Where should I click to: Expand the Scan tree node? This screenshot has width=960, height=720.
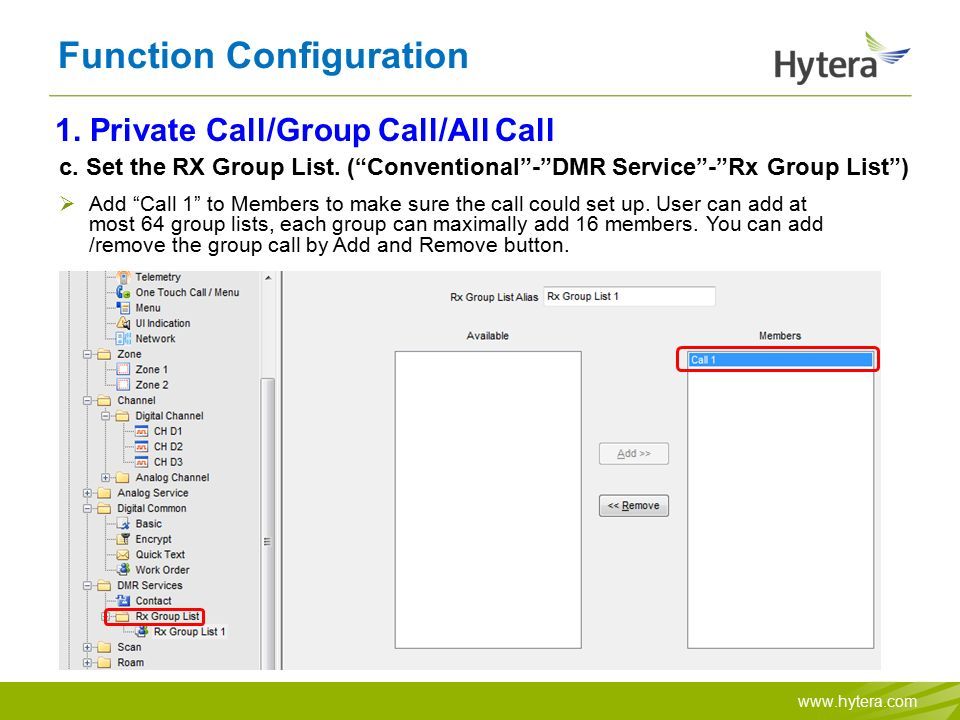(x=88, y=647)
